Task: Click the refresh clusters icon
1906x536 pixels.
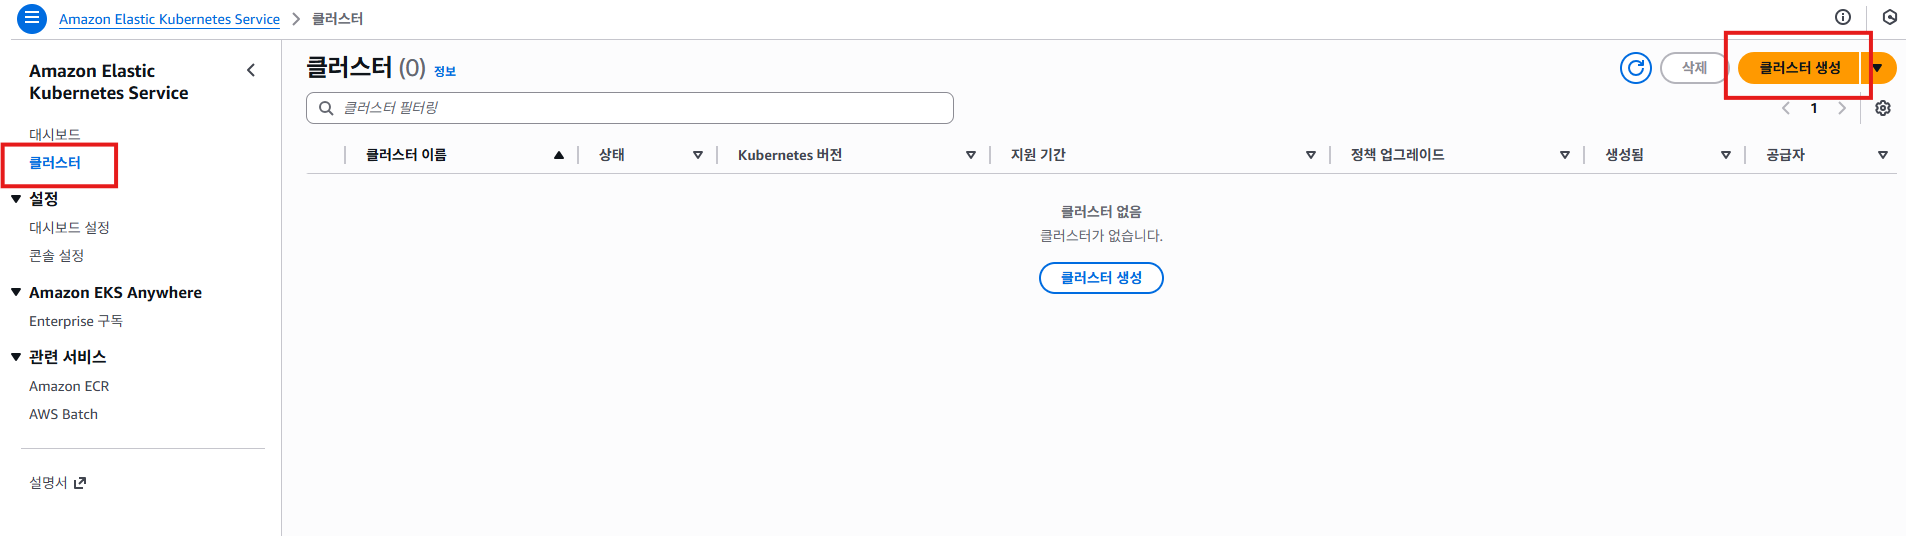Action: (1635, 68)
